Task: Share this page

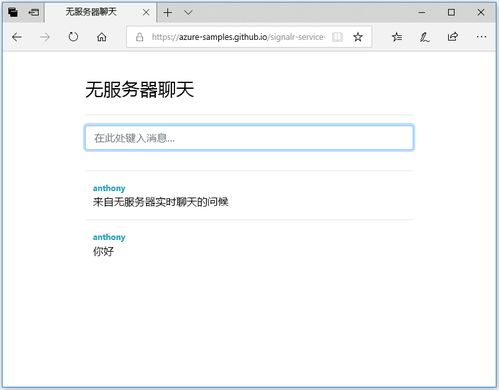Action: pyautogui.click(x=453, y=37)
